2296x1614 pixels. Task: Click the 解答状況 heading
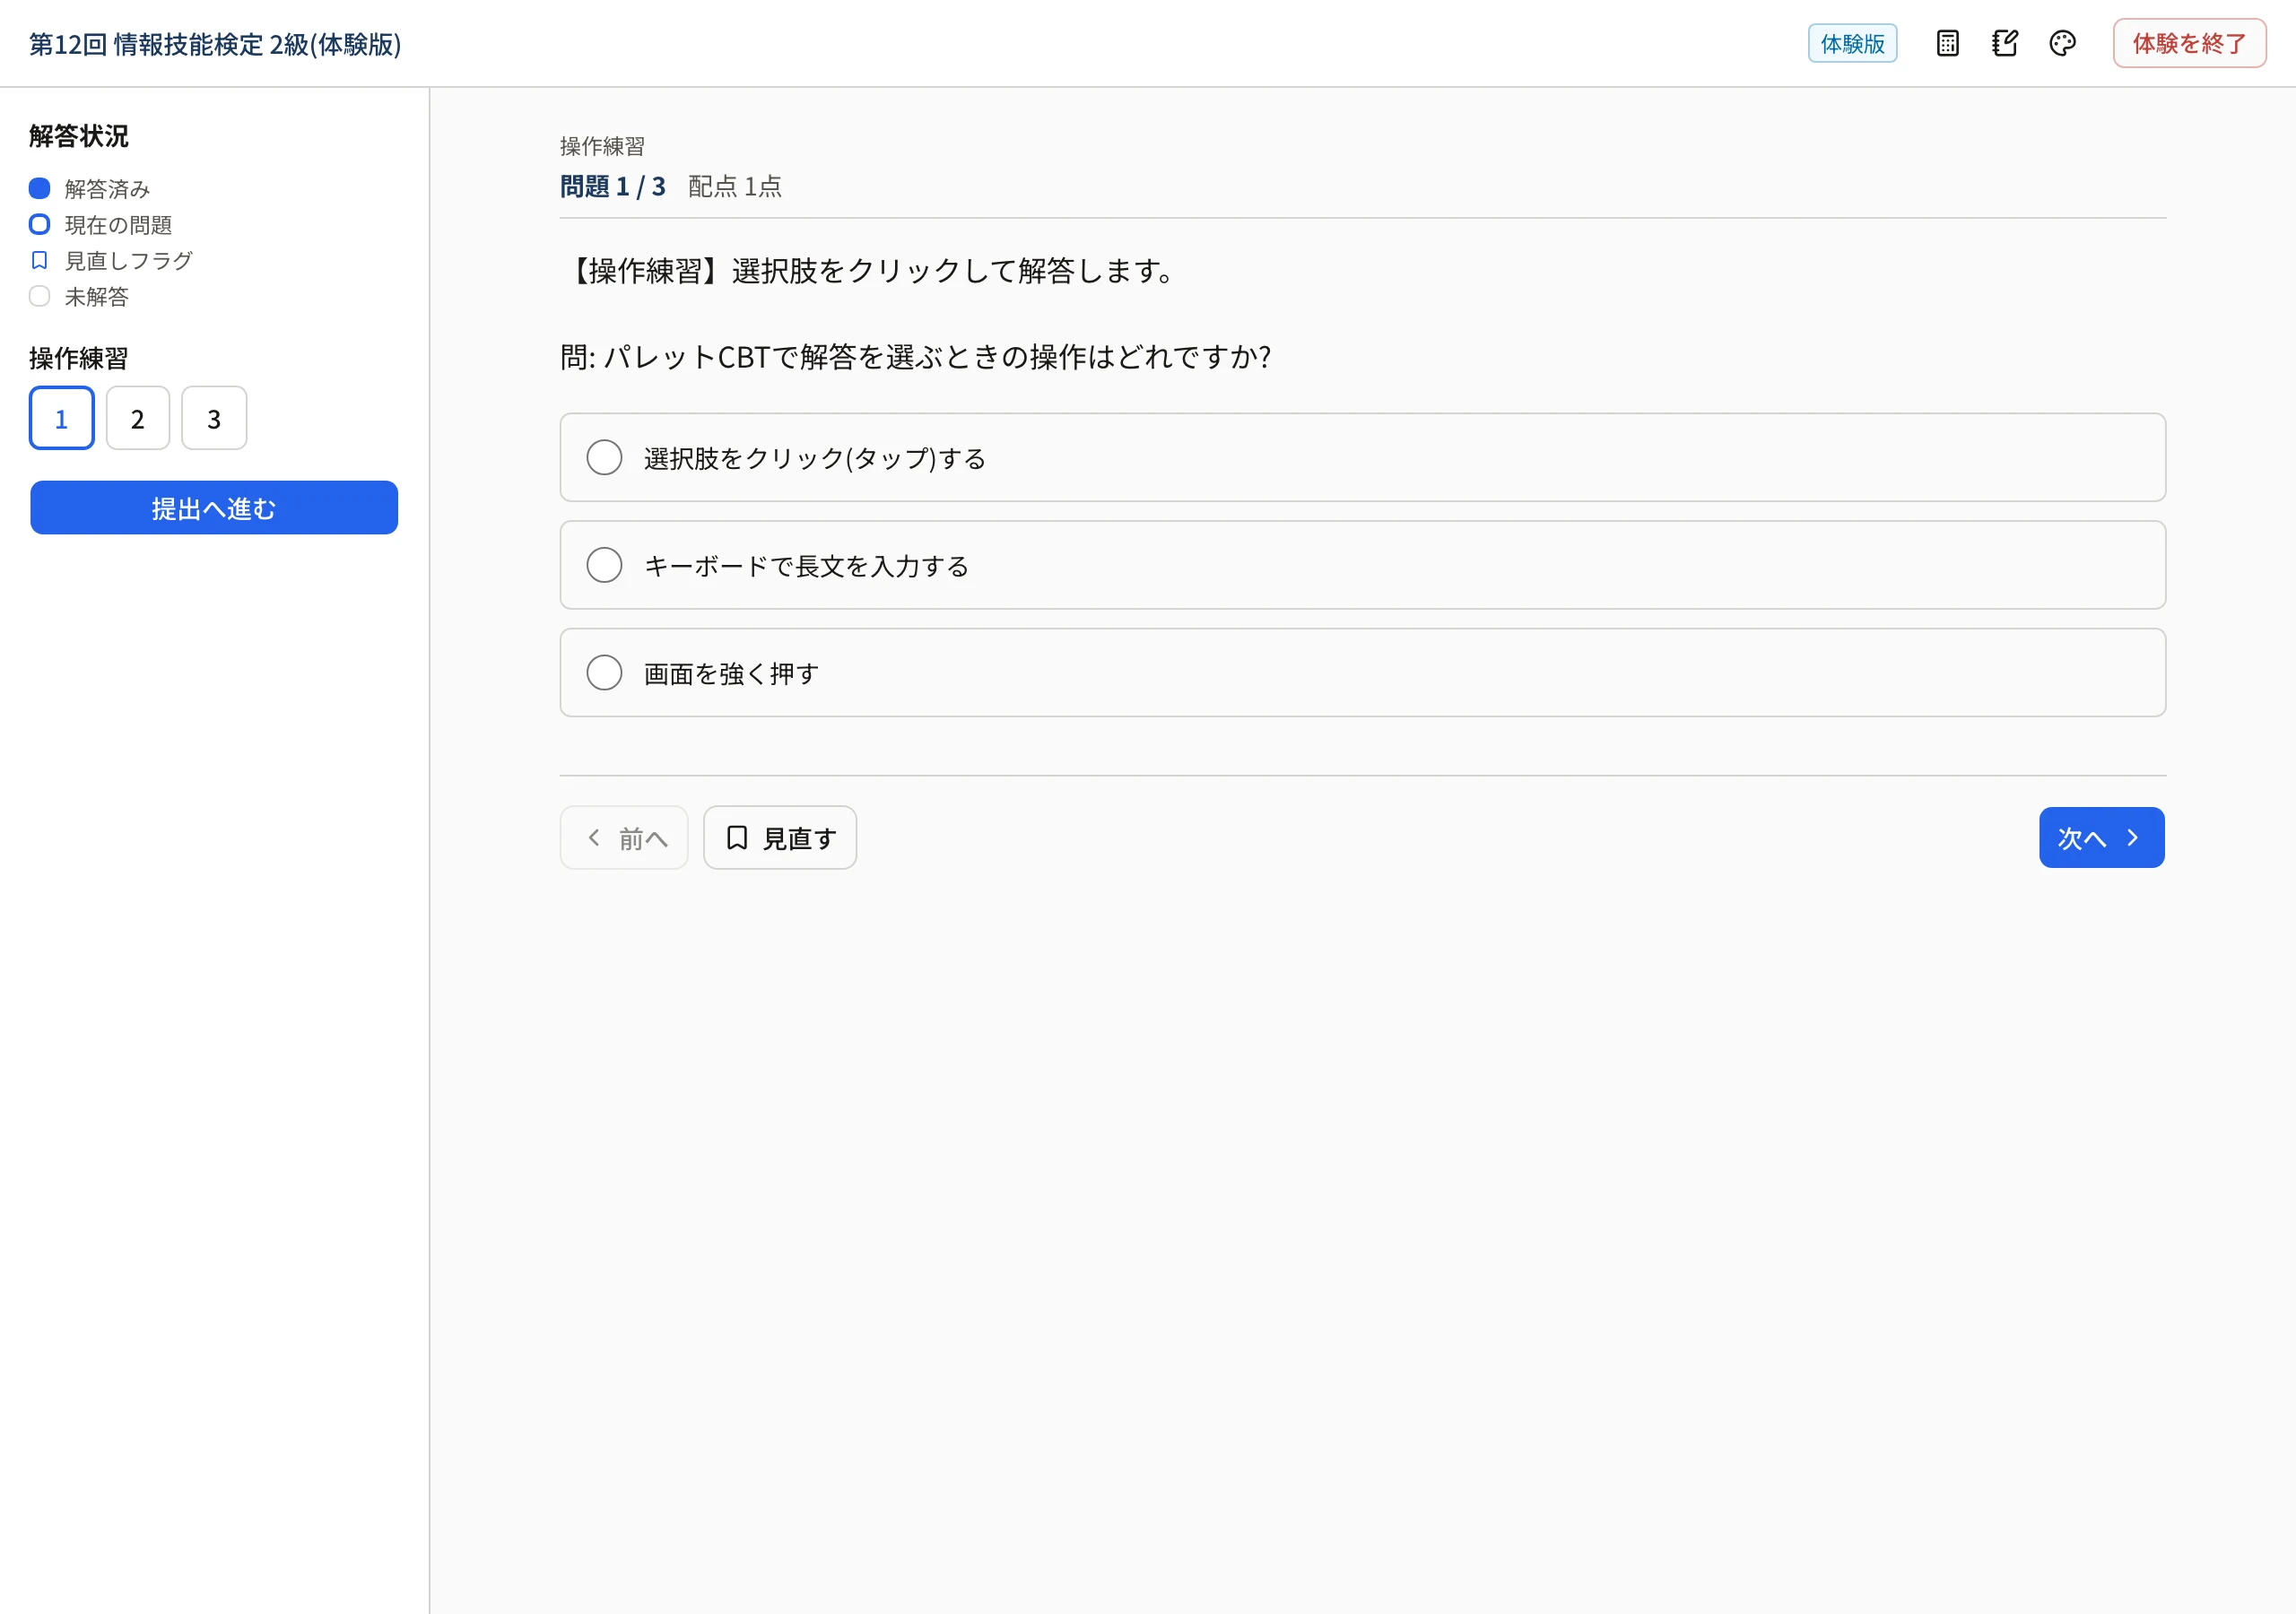(x=79, y=136)
